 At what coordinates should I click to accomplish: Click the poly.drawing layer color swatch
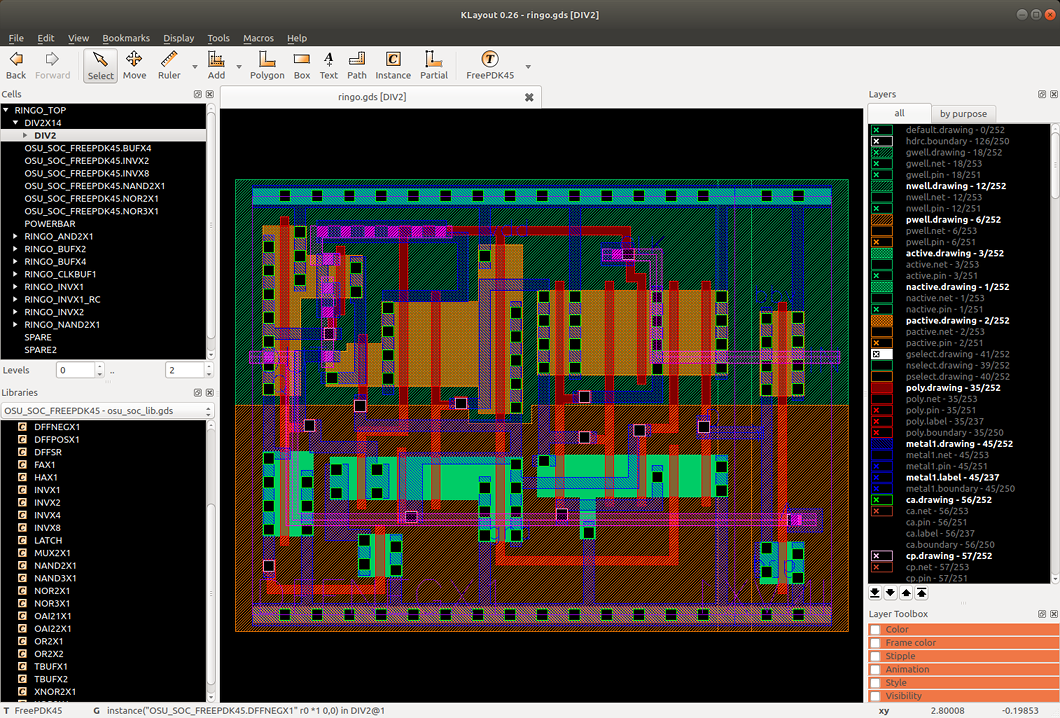click(881, 387)
